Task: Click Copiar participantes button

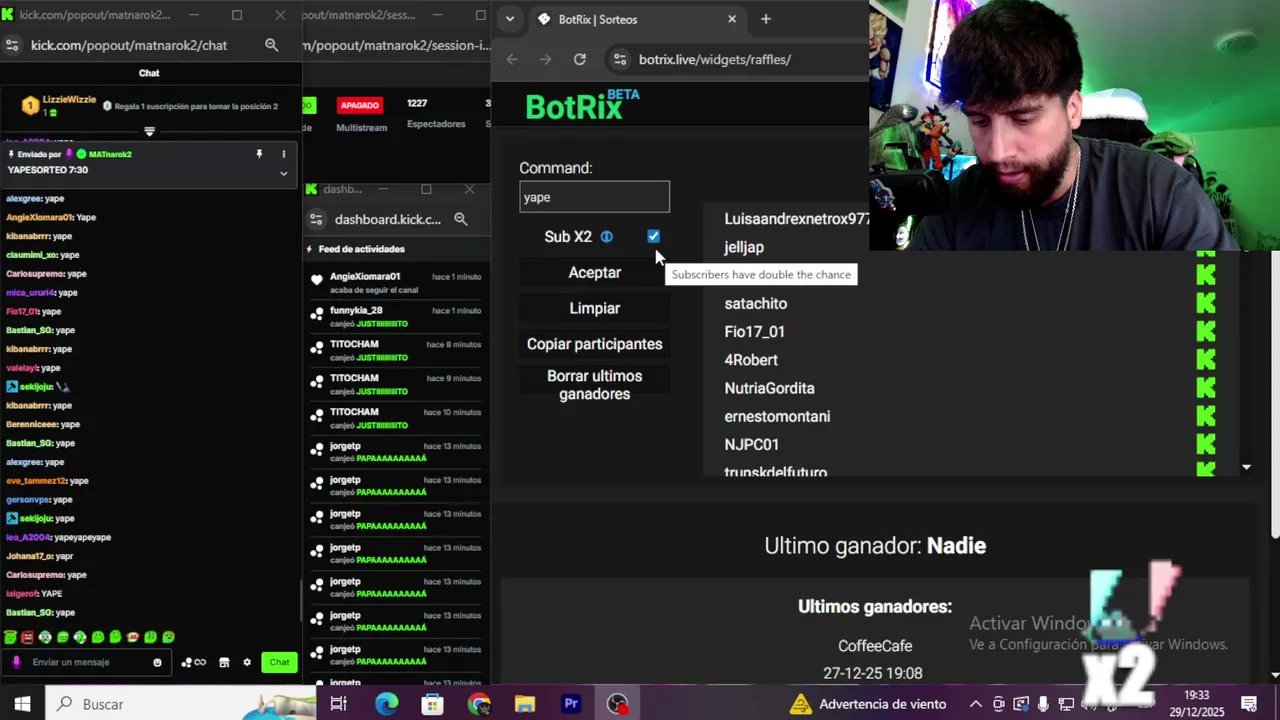Action: pos(594,344)
